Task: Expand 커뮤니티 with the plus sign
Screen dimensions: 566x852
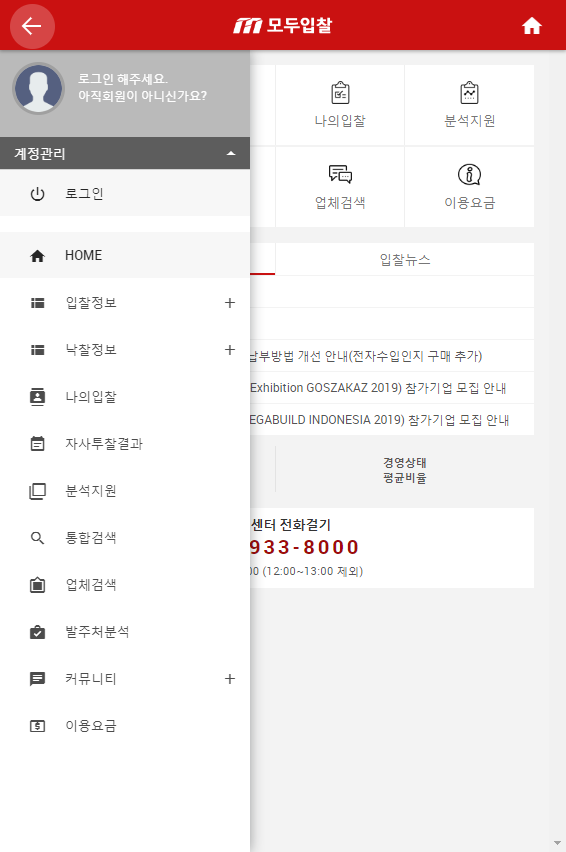Action: coord(230,679)
